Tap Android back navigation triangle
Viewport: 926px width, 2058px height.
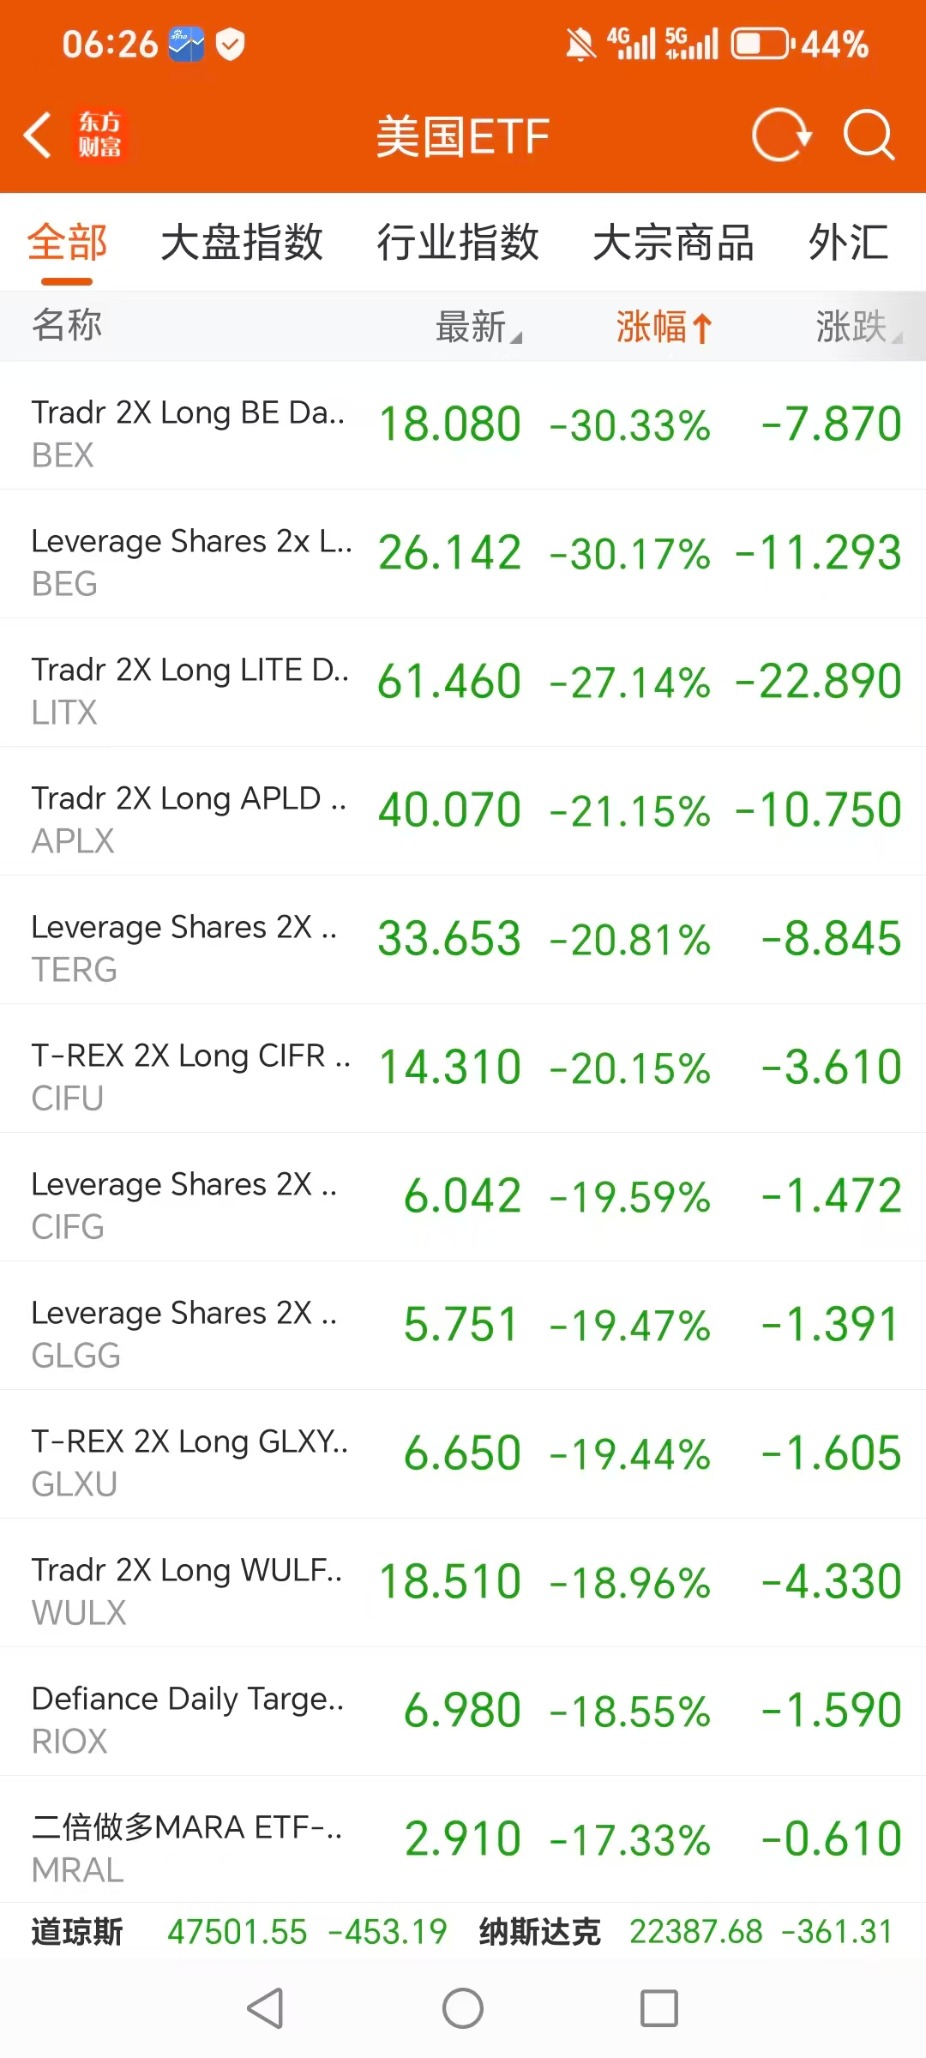pyautogui.click(x=266, y=2007)
